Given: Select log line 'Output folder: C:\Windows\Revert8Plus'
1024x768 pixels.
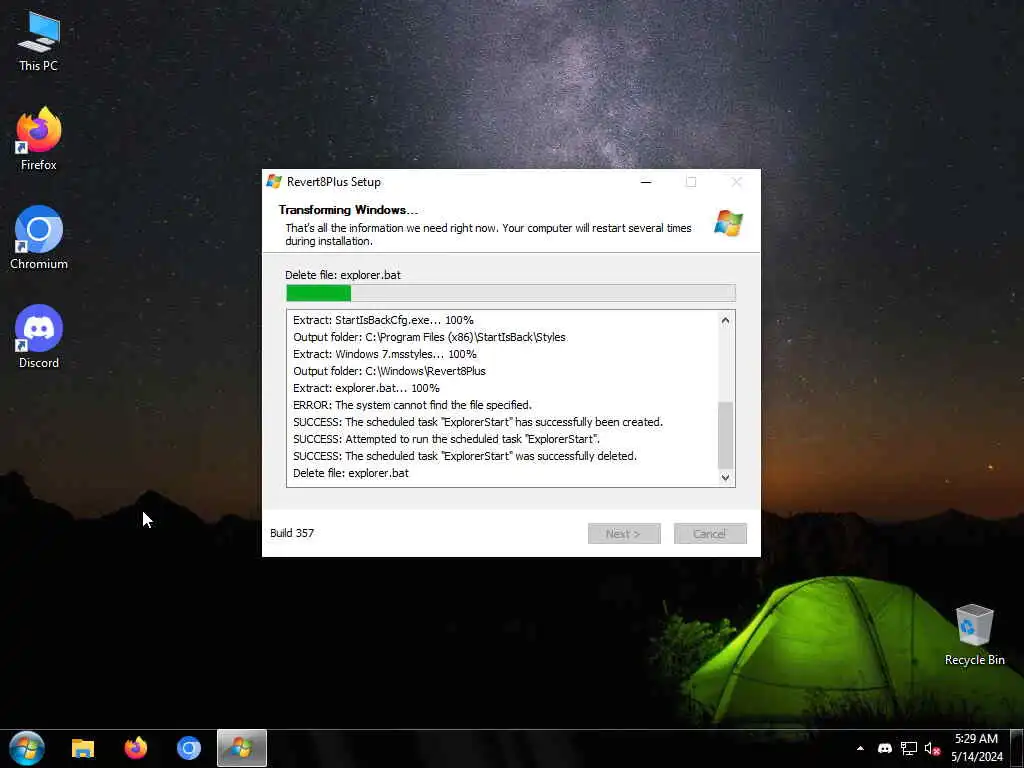Looking at the screenshot, I should click(x=389, y=371).
